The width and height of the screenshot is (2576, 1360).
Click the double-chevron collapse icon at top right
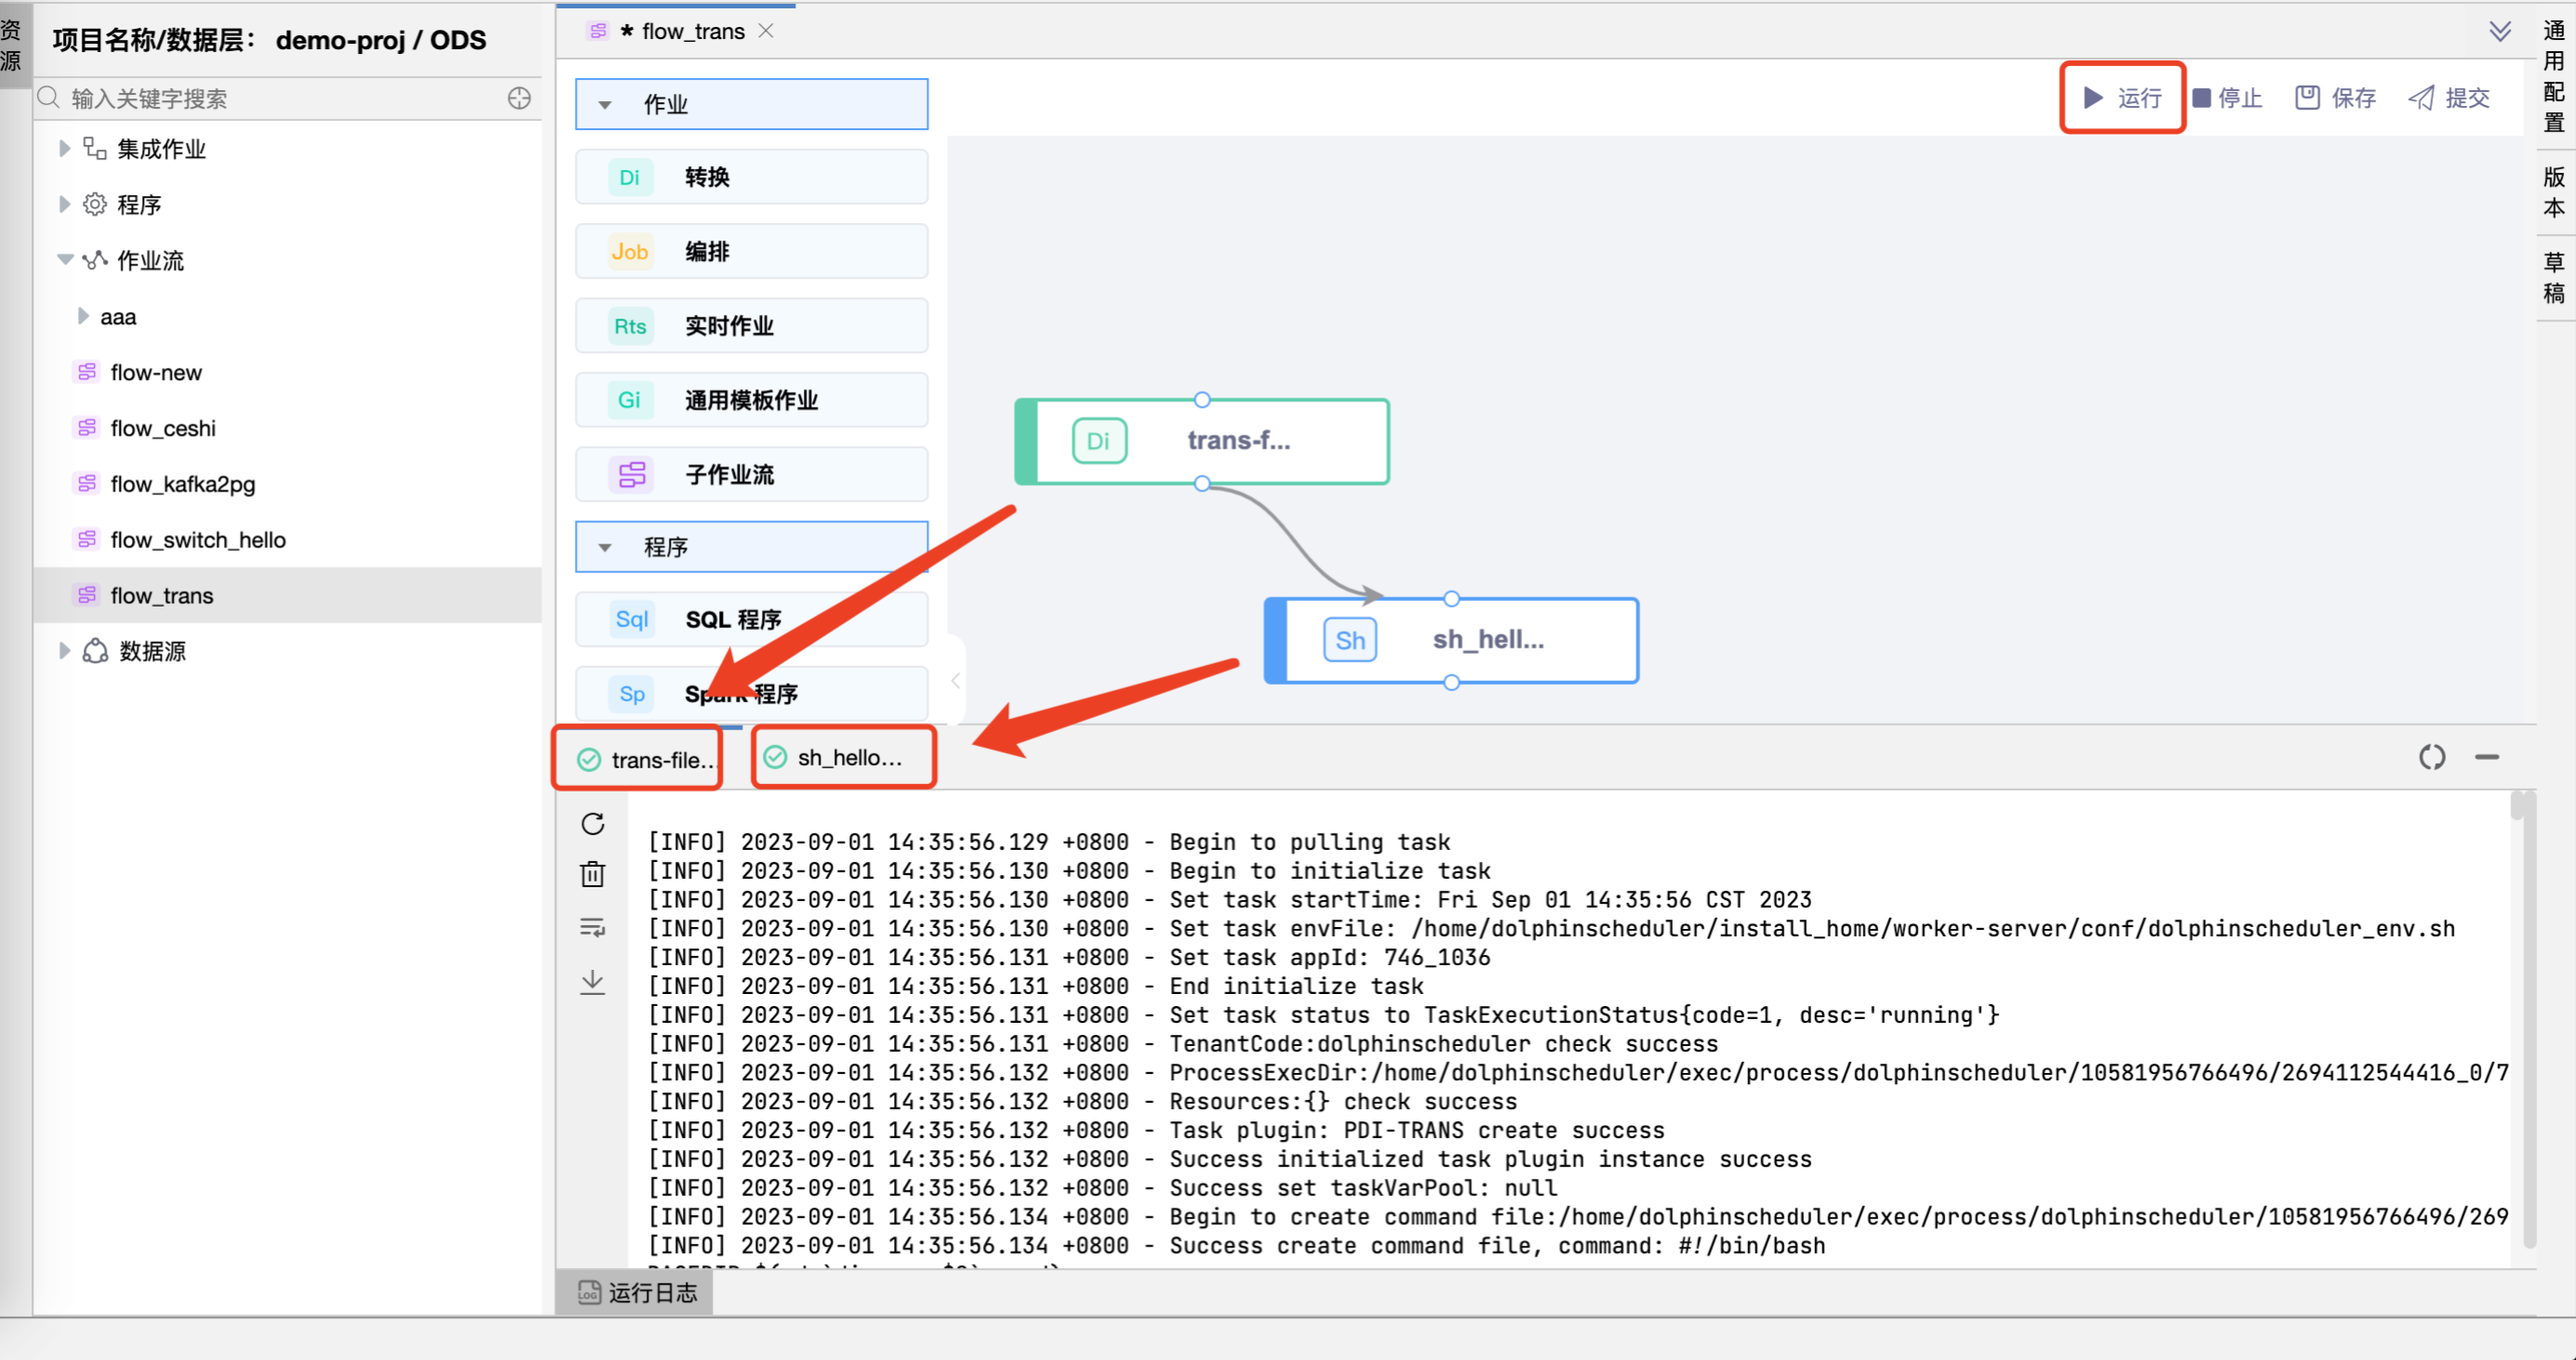pyautogui.click(x=2500, y=31)
